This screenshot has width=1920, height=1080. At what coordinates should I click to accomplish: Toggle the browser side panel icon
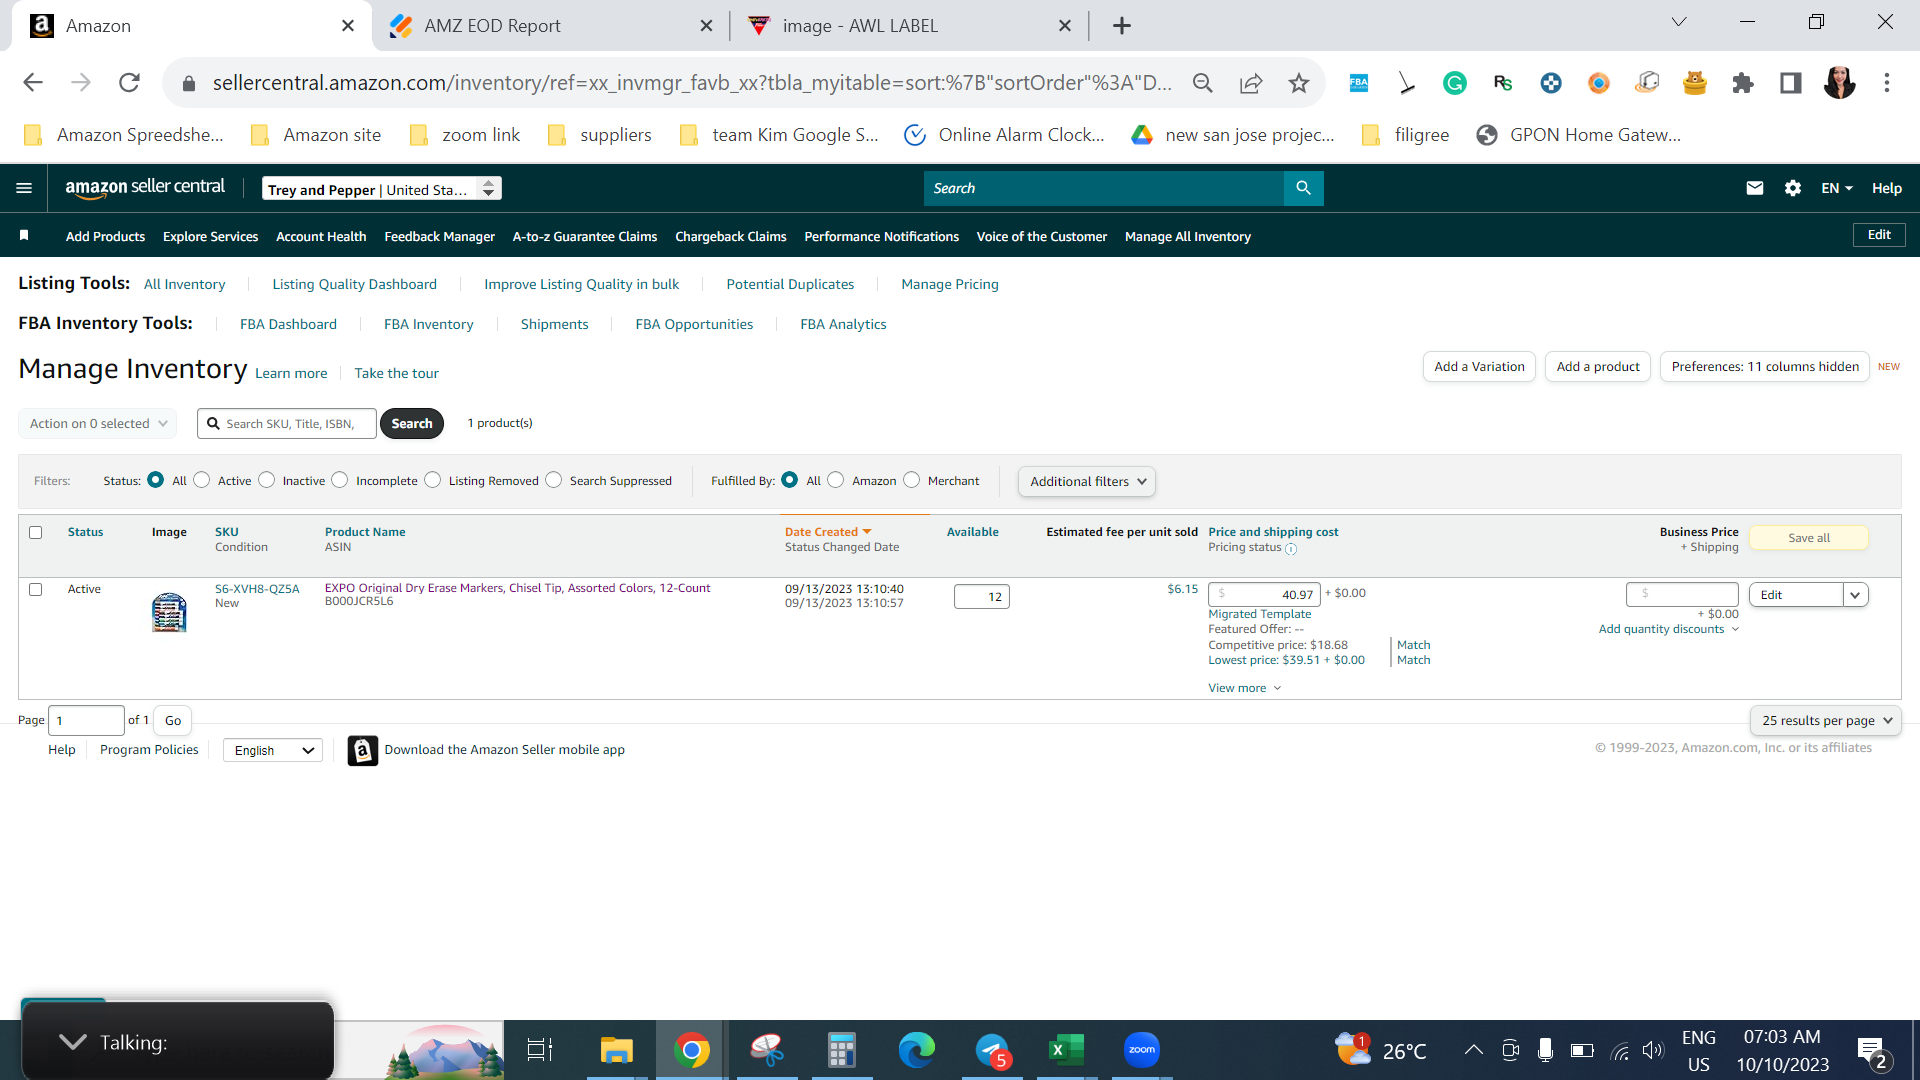[x=1791, y=83]
